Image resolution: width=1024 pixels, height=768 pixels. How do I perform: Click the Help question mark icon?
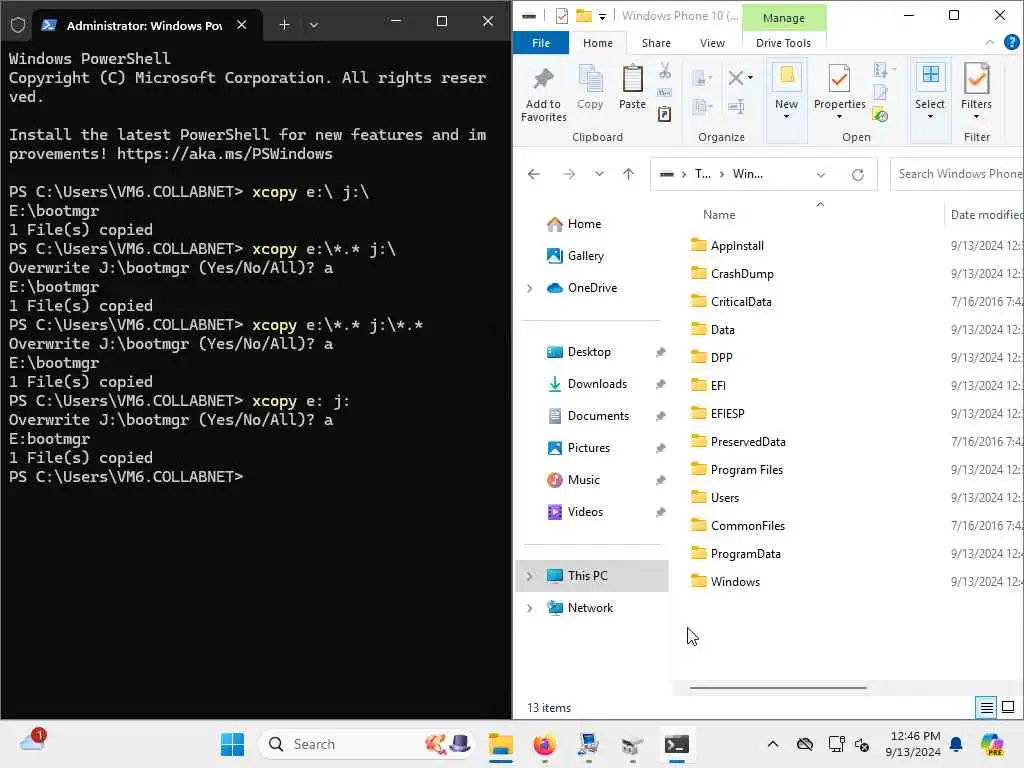pyautogui.click(x=1012, y=42)
